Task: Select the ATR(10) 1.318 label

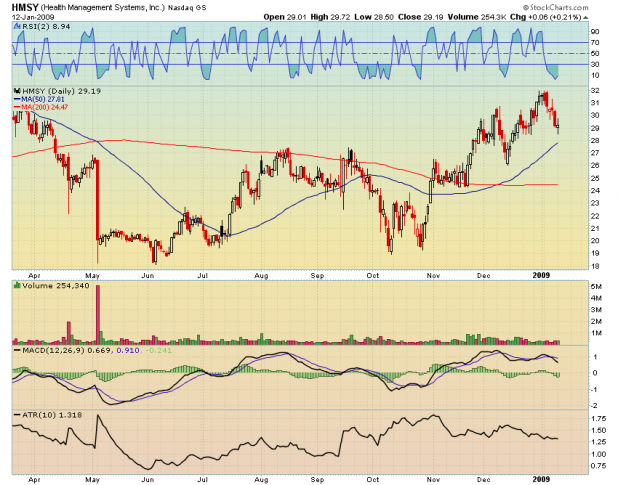Action: coord(52,415)
